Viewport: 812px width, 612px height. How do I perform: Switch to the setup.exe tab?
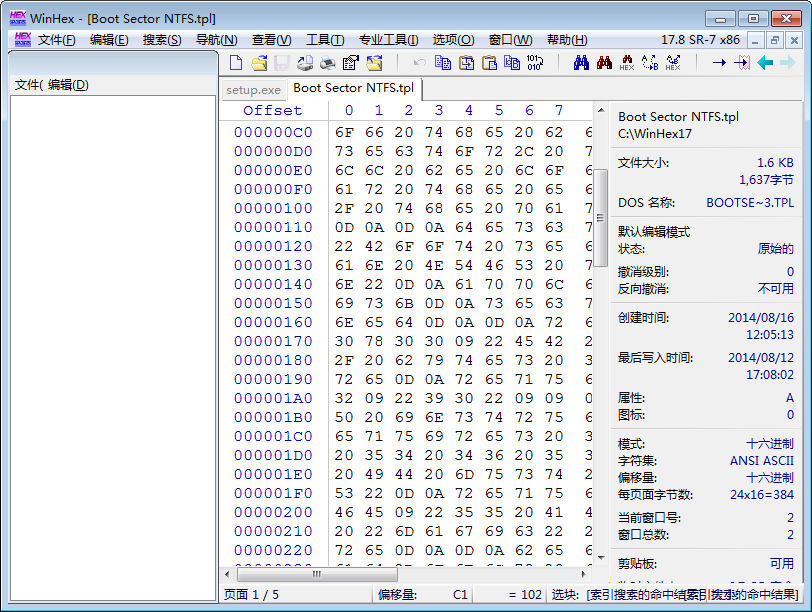pos(253,90)
